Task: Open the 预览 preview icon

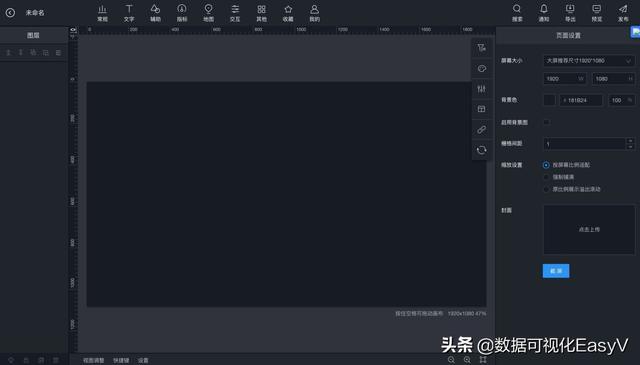Action: [597, 13]
